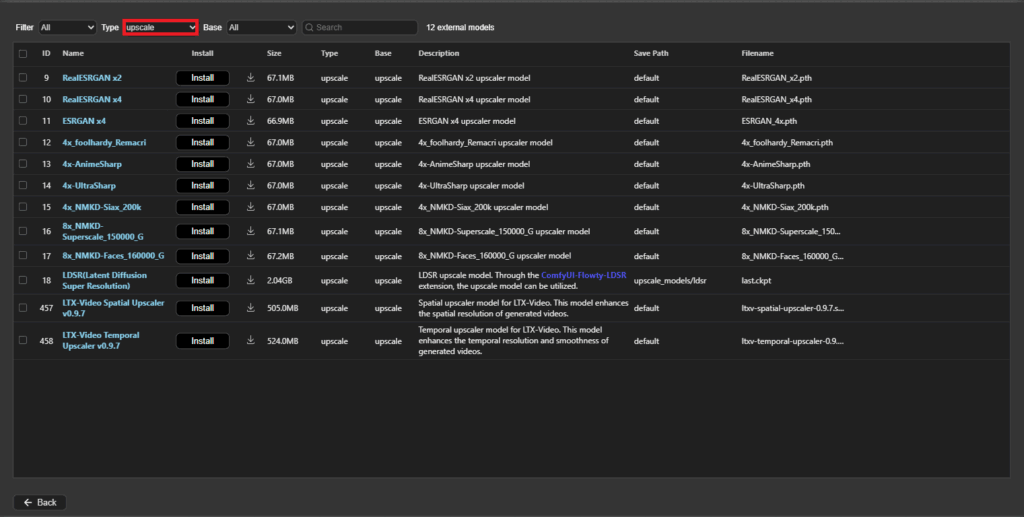Image resolution: width=1024 pixels, height=517 pixels.
Task: Click the Search input field
Action: tap(360, 27)
